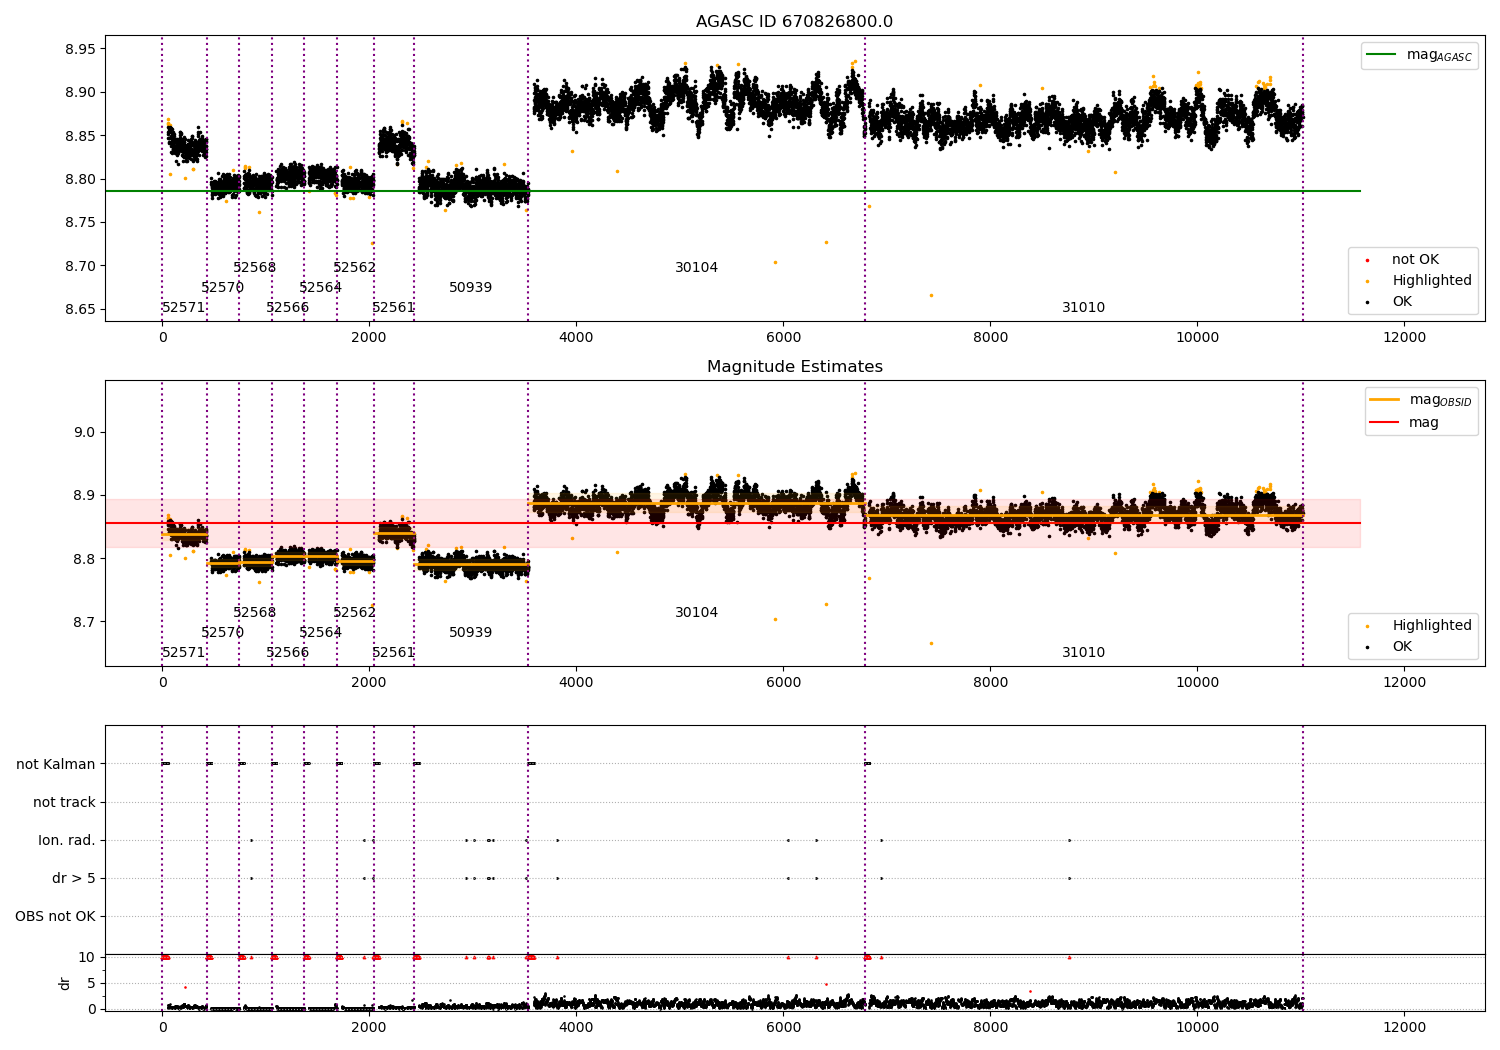This screenshot has width=1500, height=1050.
Task: Click the rotated "dr" y-axis label
Action: (x=65, y=983)
